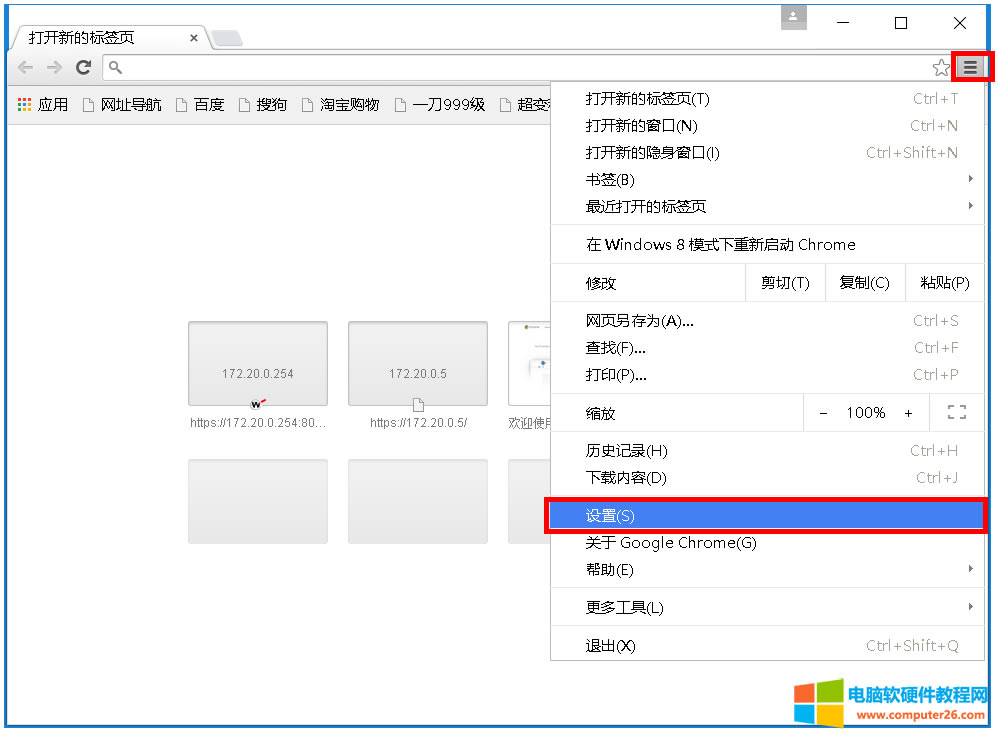Open the 应用 apps grid shortcut
Image resolution: width=998 pixels, height=735 pixels.
coord(42,104)
